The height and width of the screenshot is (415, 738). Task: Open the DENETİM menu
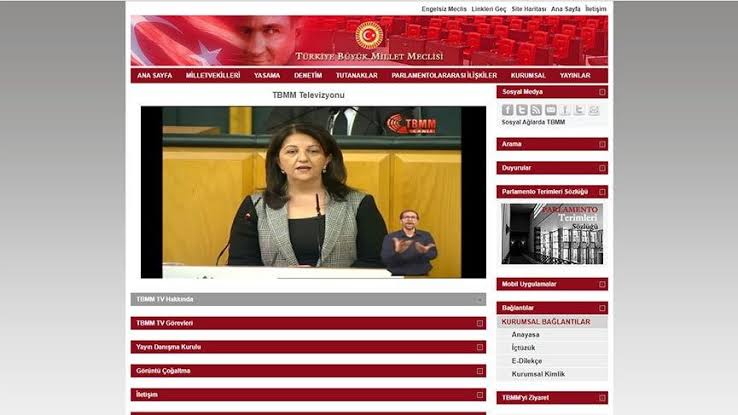(x=308, y=75)
